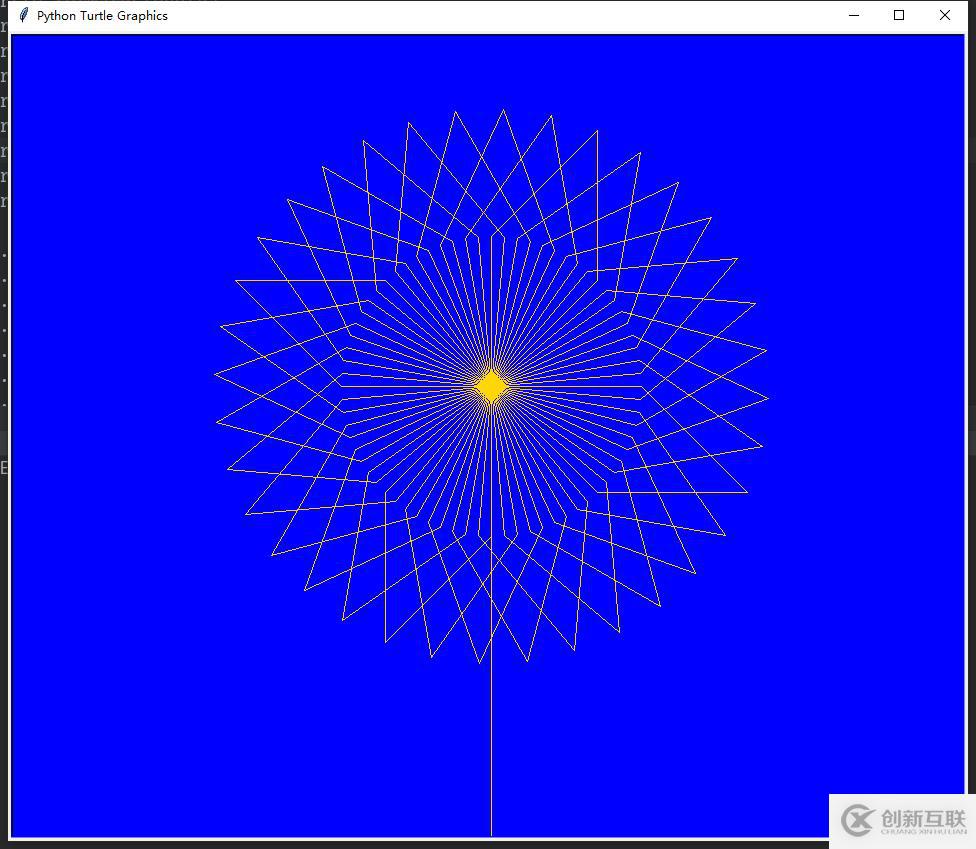Click the 创新互联 watermark Chinese text
The width and height of the screenshot is (976, 849).
(923, 817)
